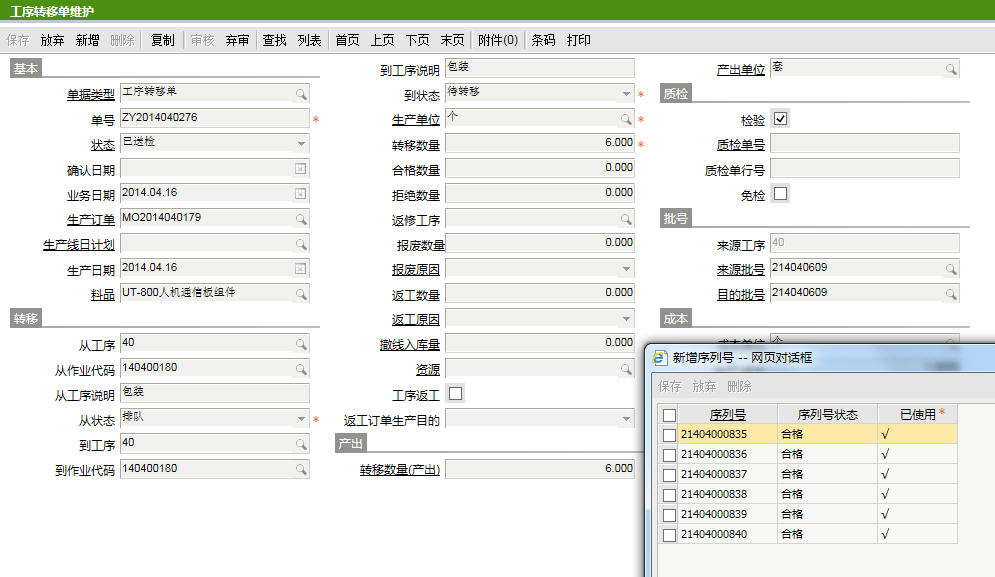
Task: Select row checkbox for serial 21404000837
Action: click(x=668, y=474)
